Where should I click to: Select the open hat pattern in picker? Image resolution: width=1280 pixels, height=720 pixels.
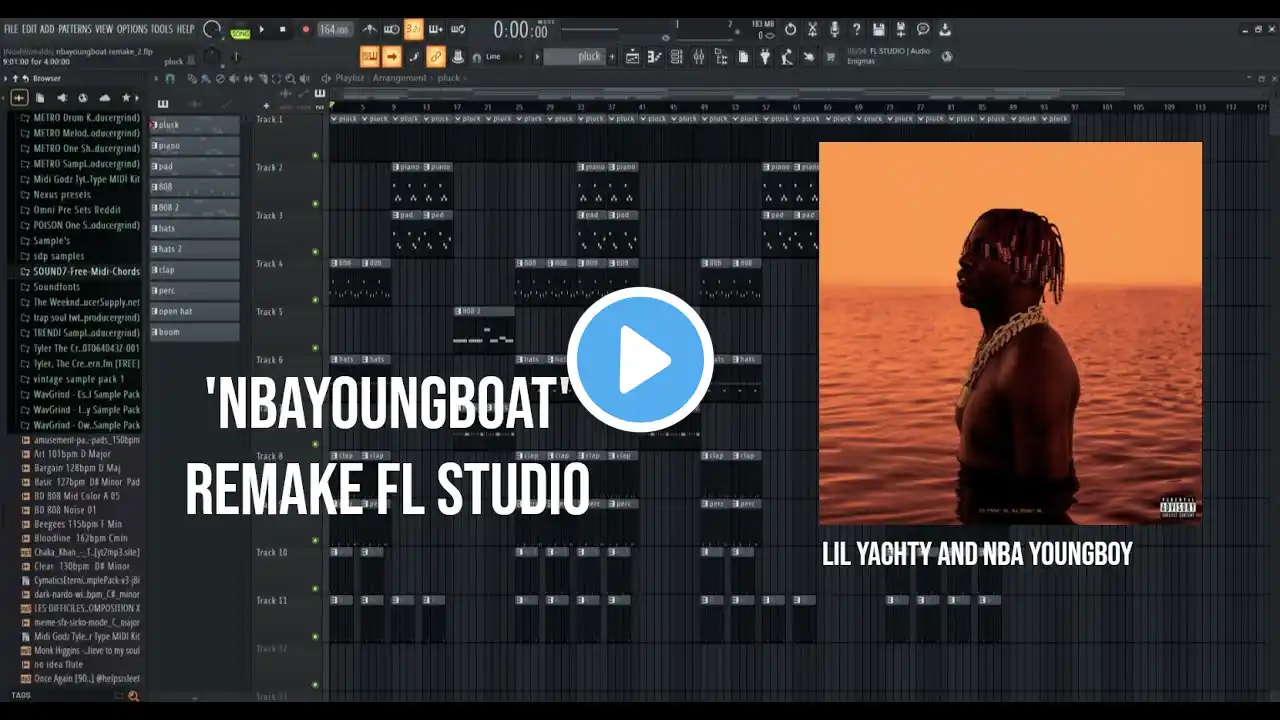click(x=195, y=311)
